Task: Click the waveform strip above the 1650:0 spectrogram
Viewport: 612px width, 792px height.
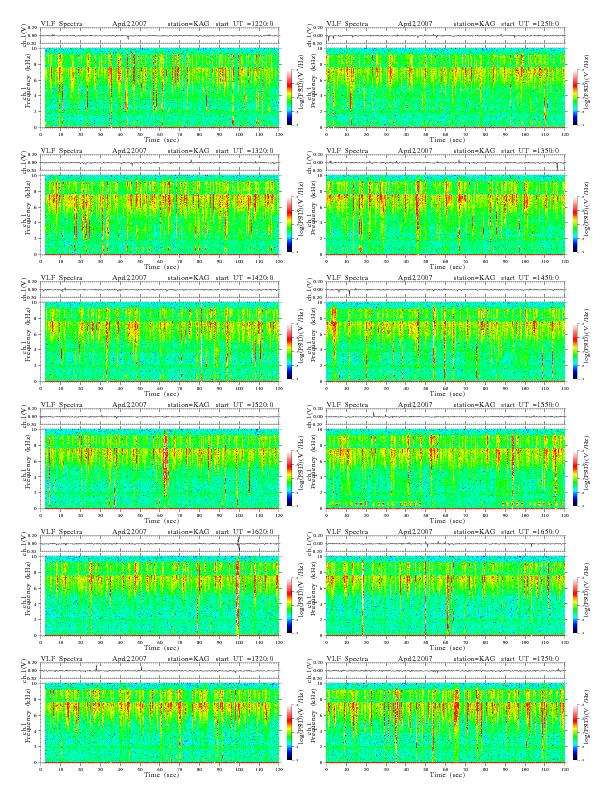Action: click(445, 544)
